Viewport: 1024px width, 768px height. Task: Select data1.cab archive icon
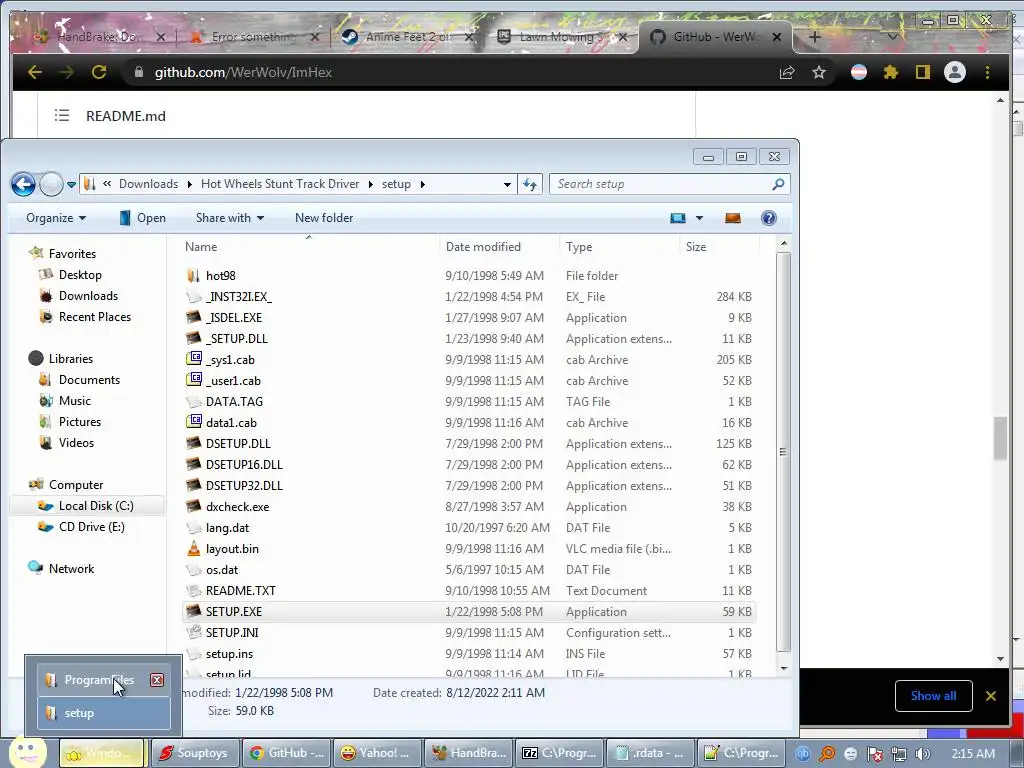tap(193, 423)
